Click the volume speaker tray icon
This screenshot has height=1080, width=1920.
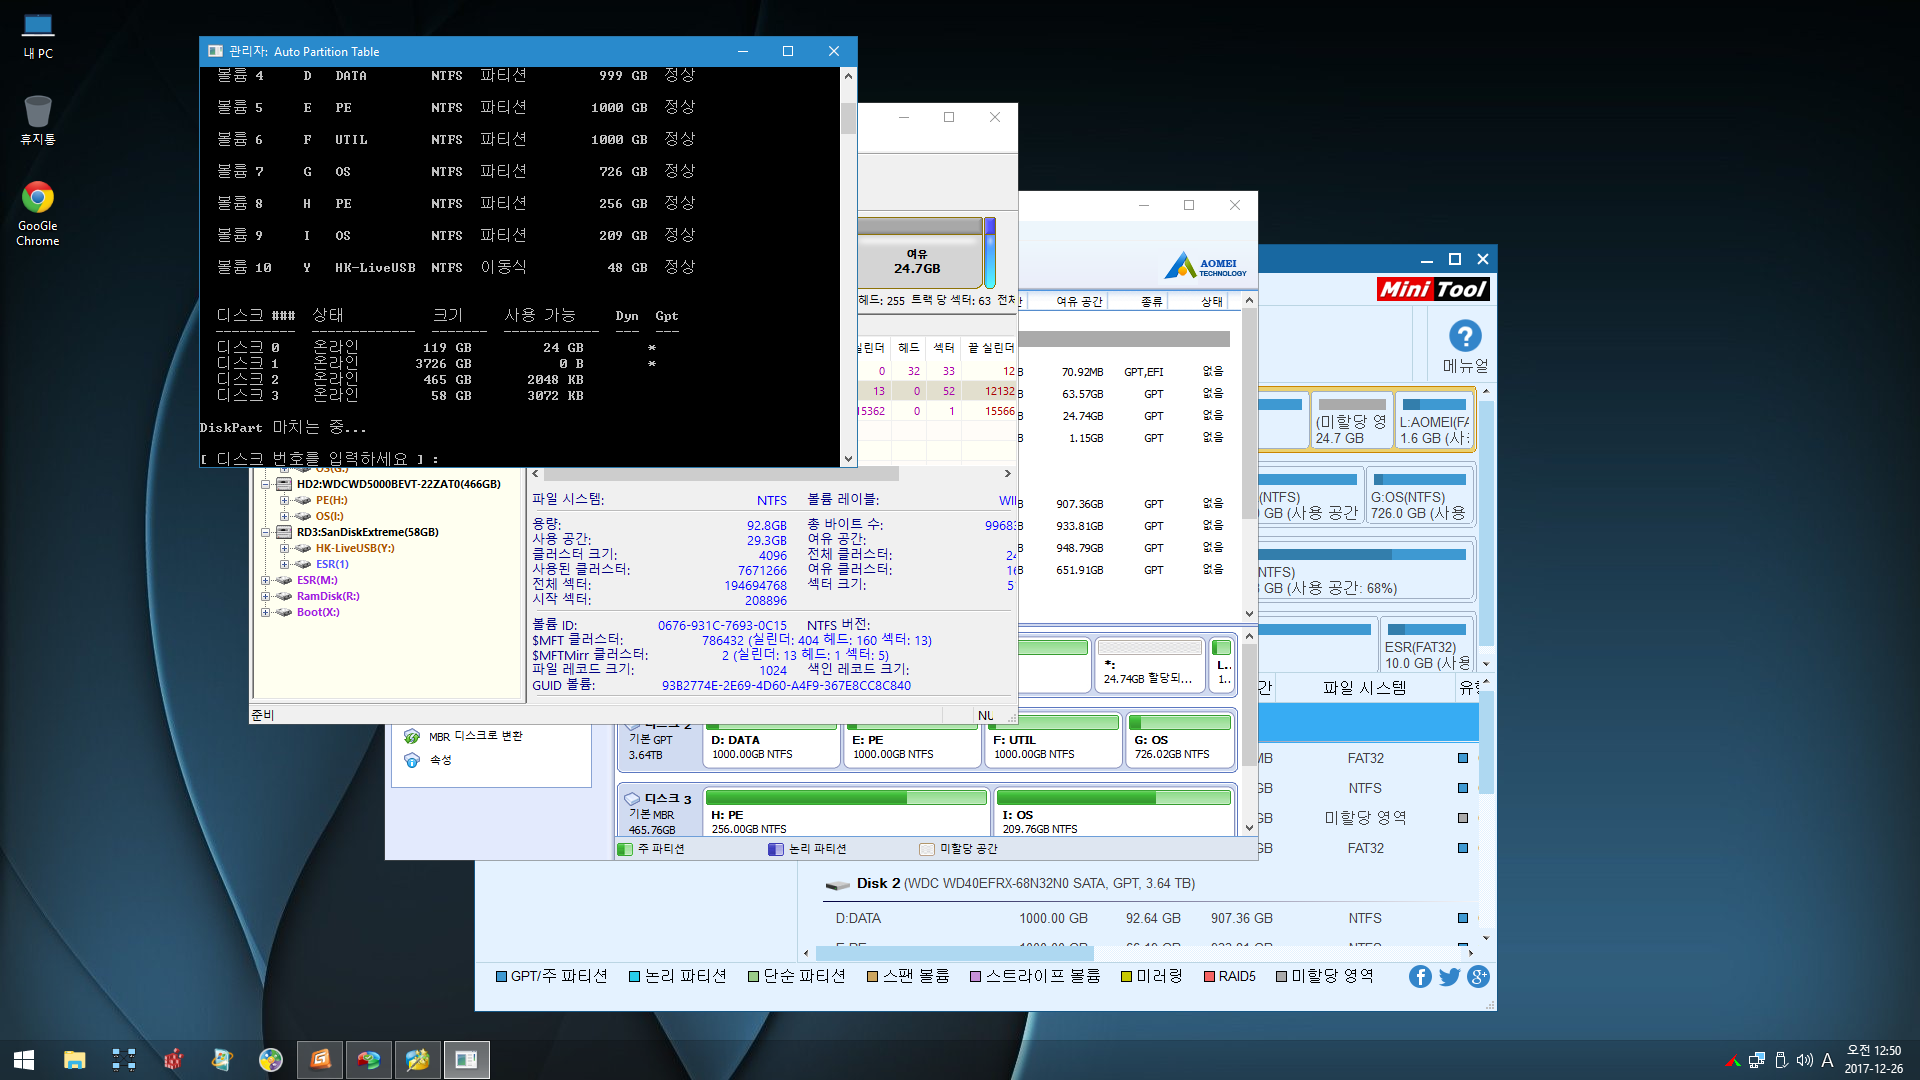coord(1804,1060)
